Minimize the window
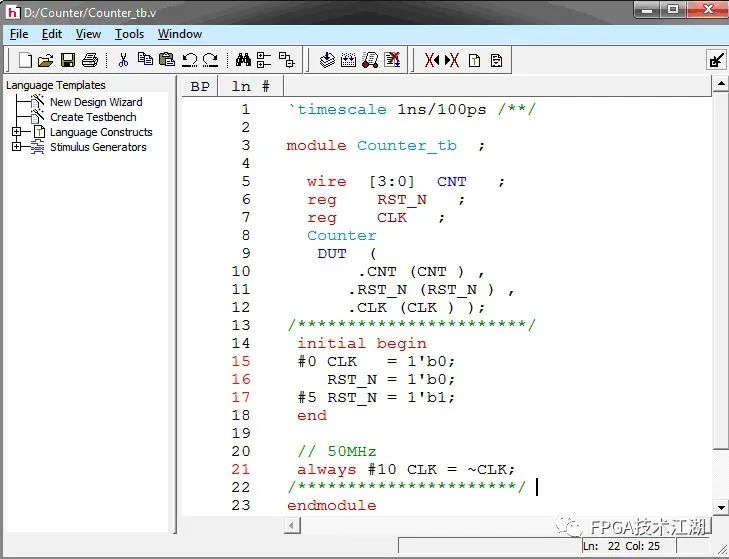Viewport: 729px width, 559px height. pos(647,9)
